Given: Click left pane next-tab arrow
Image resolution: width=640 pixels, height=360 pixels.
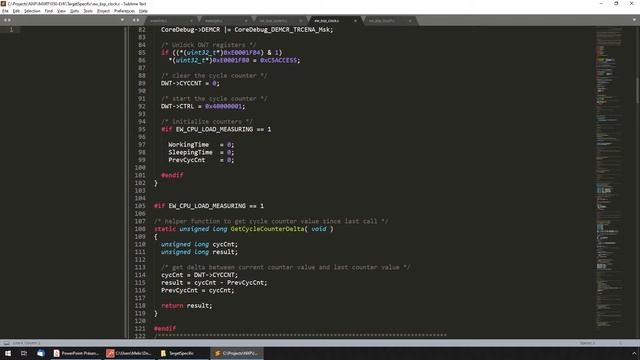Looking at the screenshot, I should tap(9, 20).
